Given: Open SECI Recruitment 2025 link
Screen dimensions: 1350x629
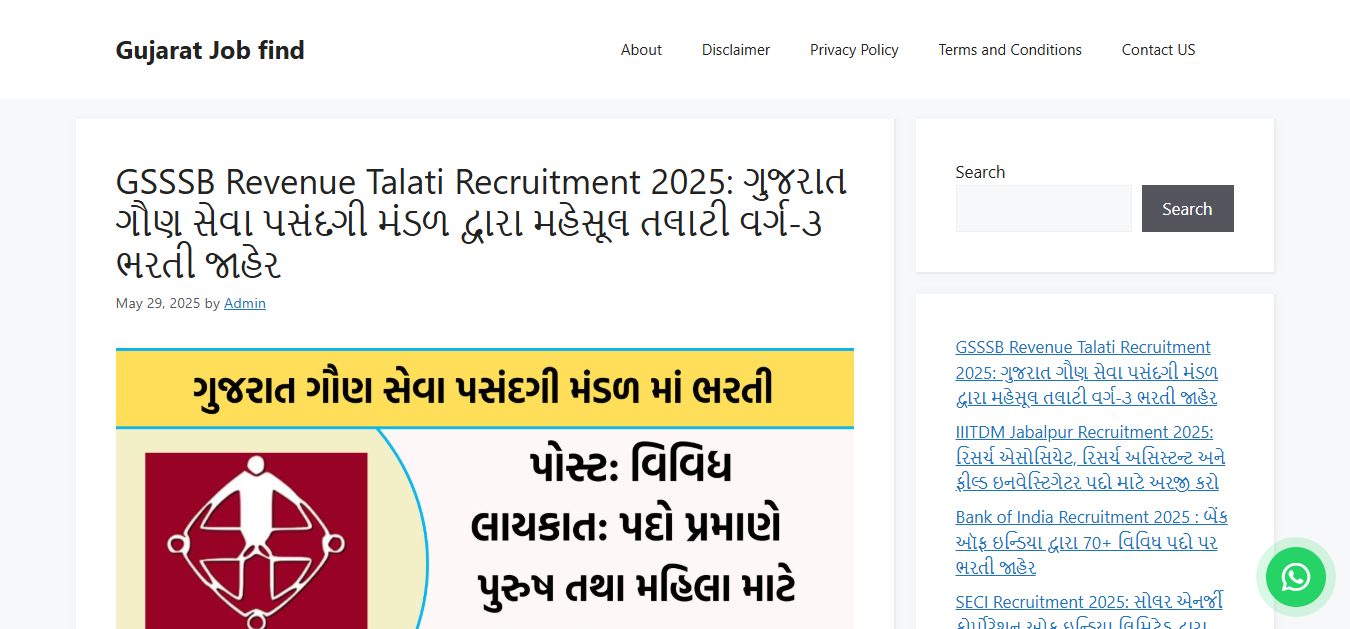Looking at the screenshot, I should [1089, 612].
